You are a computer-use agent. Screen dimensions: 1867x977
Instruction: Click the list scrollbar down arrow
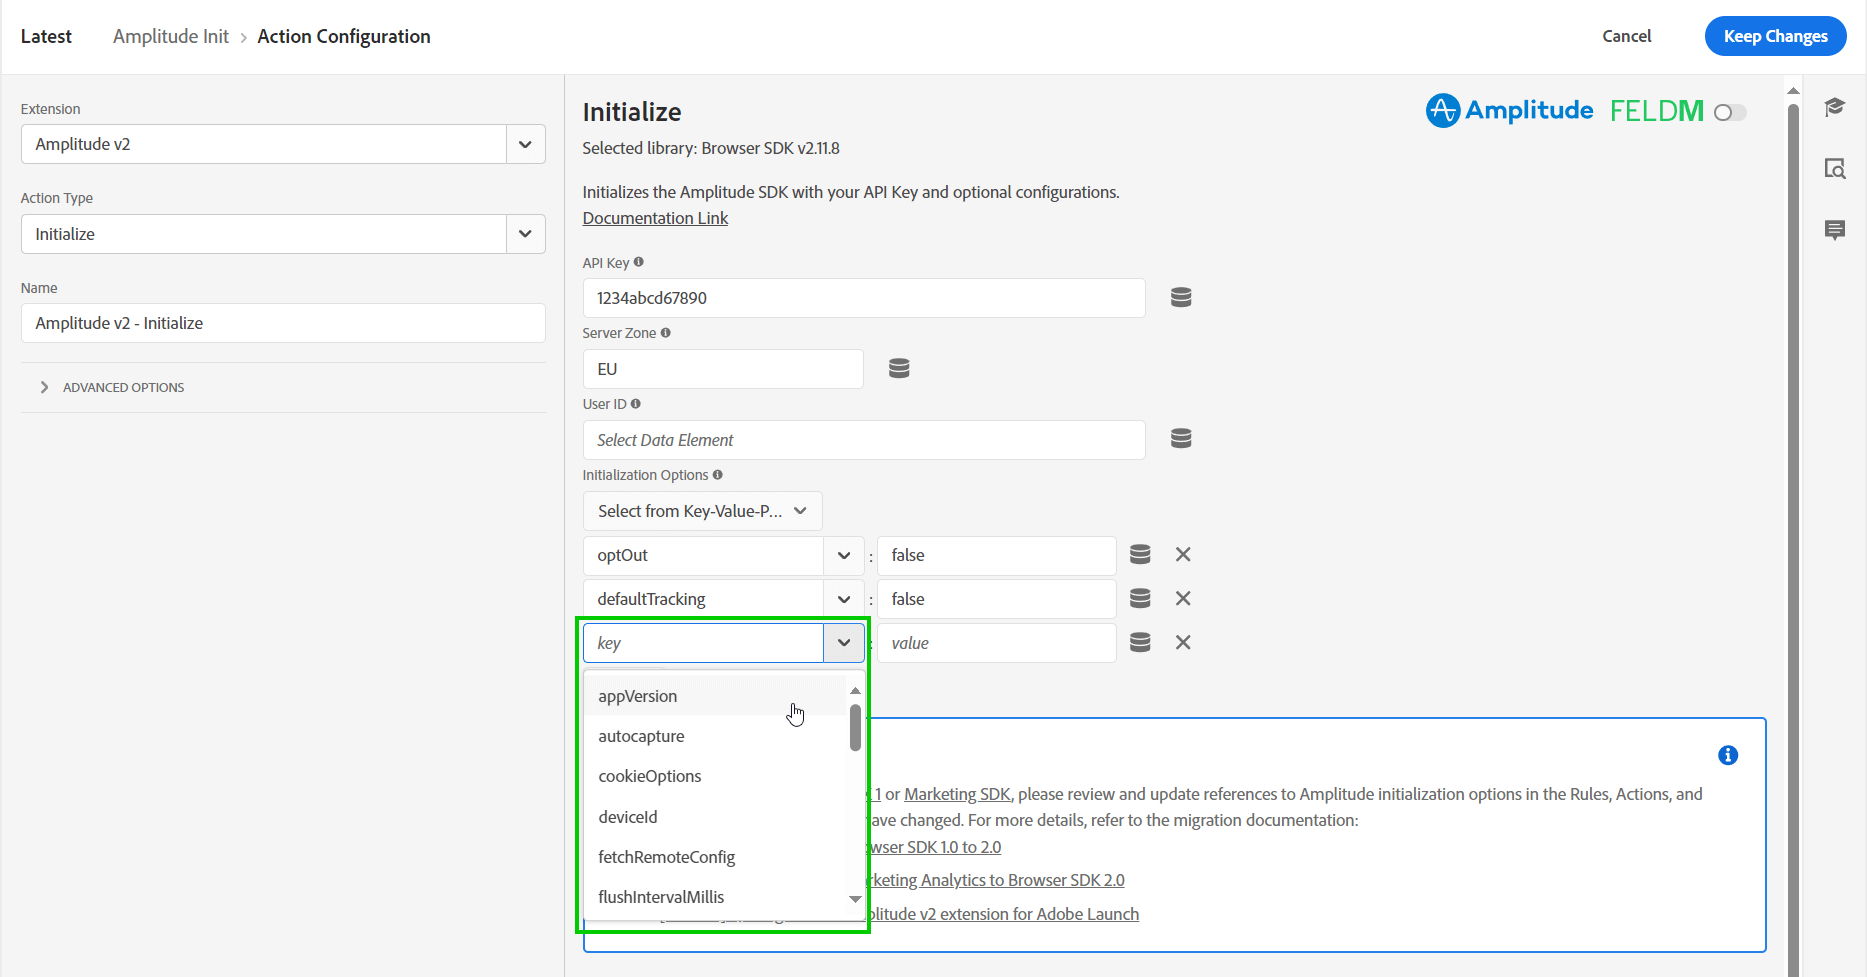pyautogui.click(x=855, y=899)
